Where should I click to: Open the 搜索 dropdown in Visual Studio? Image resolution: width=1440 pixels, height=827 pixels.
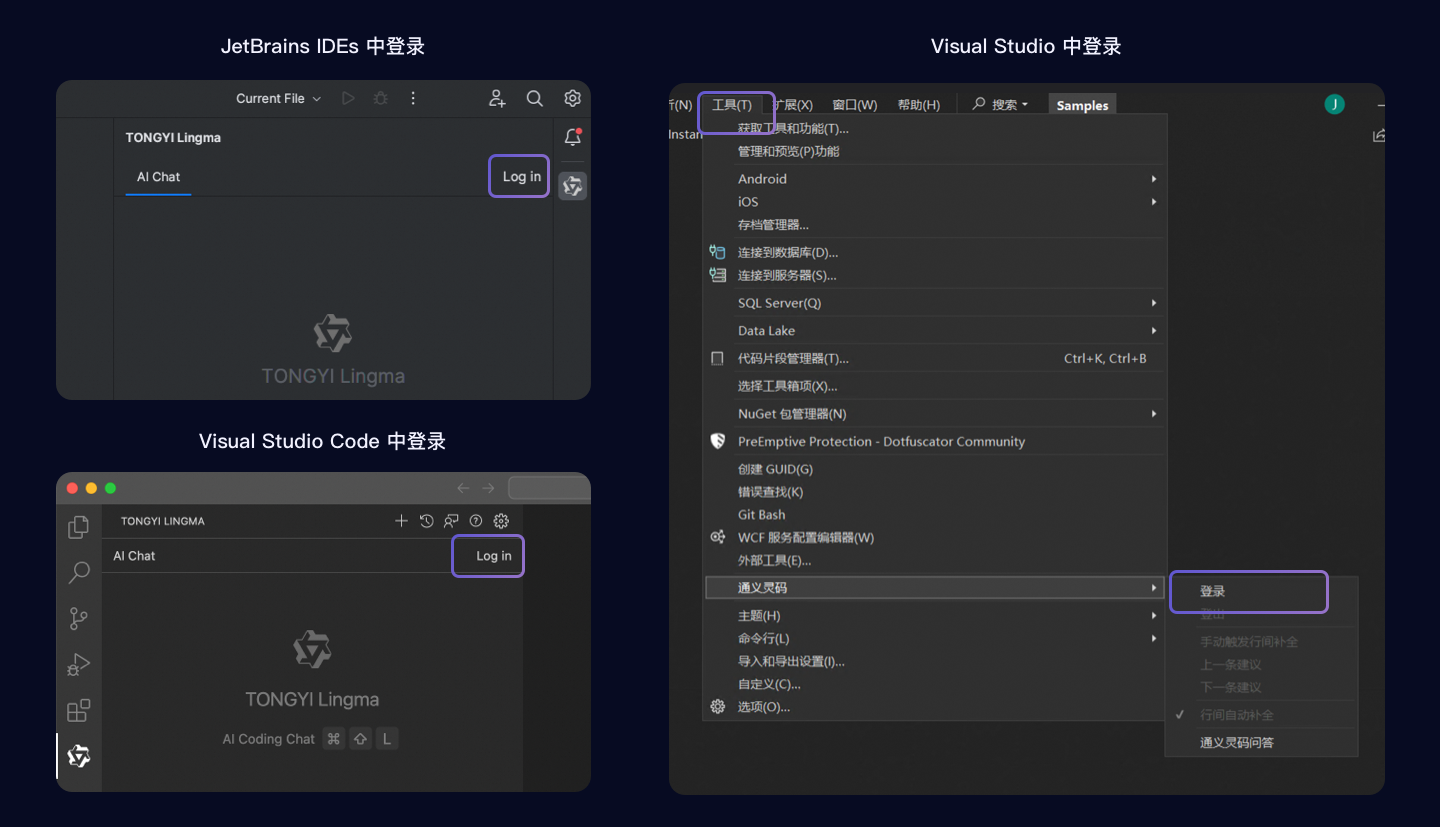1000,105
